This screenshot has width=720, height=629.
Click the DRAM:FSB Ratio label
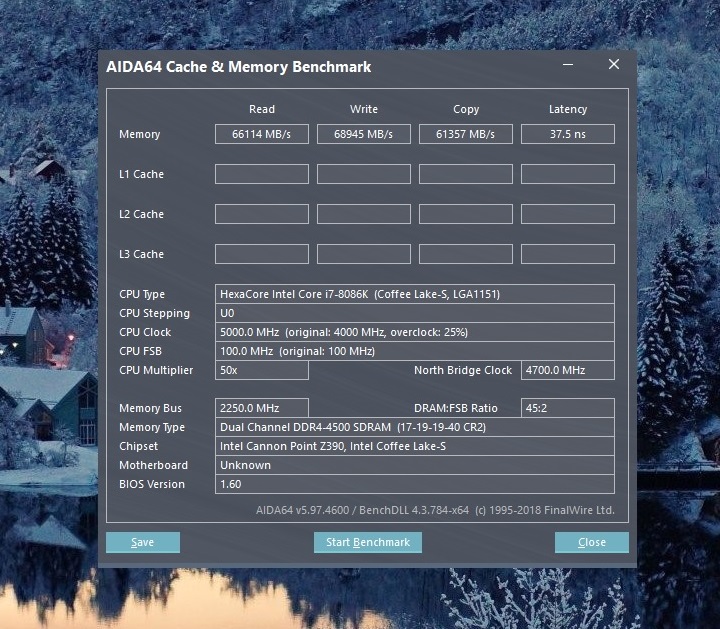(x=456, y=408)
